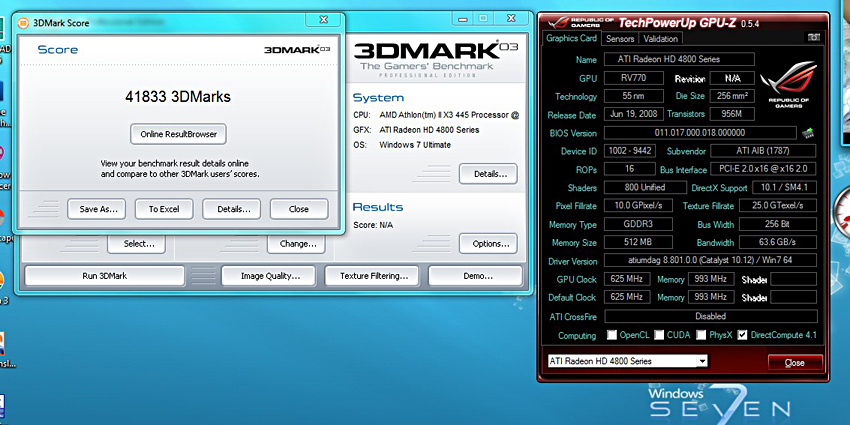Viewport: 850px width, 425px height.
Task: Click the red Close button in GPU-Z
Action: (795, 363)
